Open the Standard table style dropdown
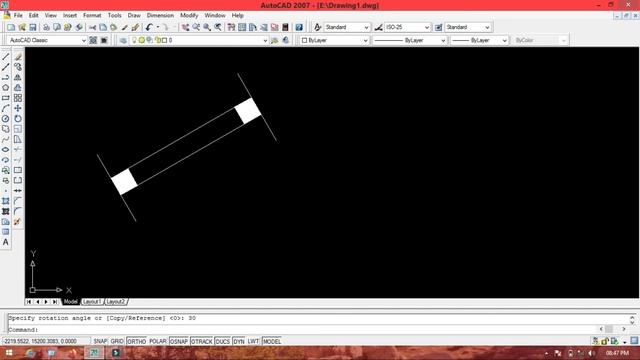 coord(468,27)
